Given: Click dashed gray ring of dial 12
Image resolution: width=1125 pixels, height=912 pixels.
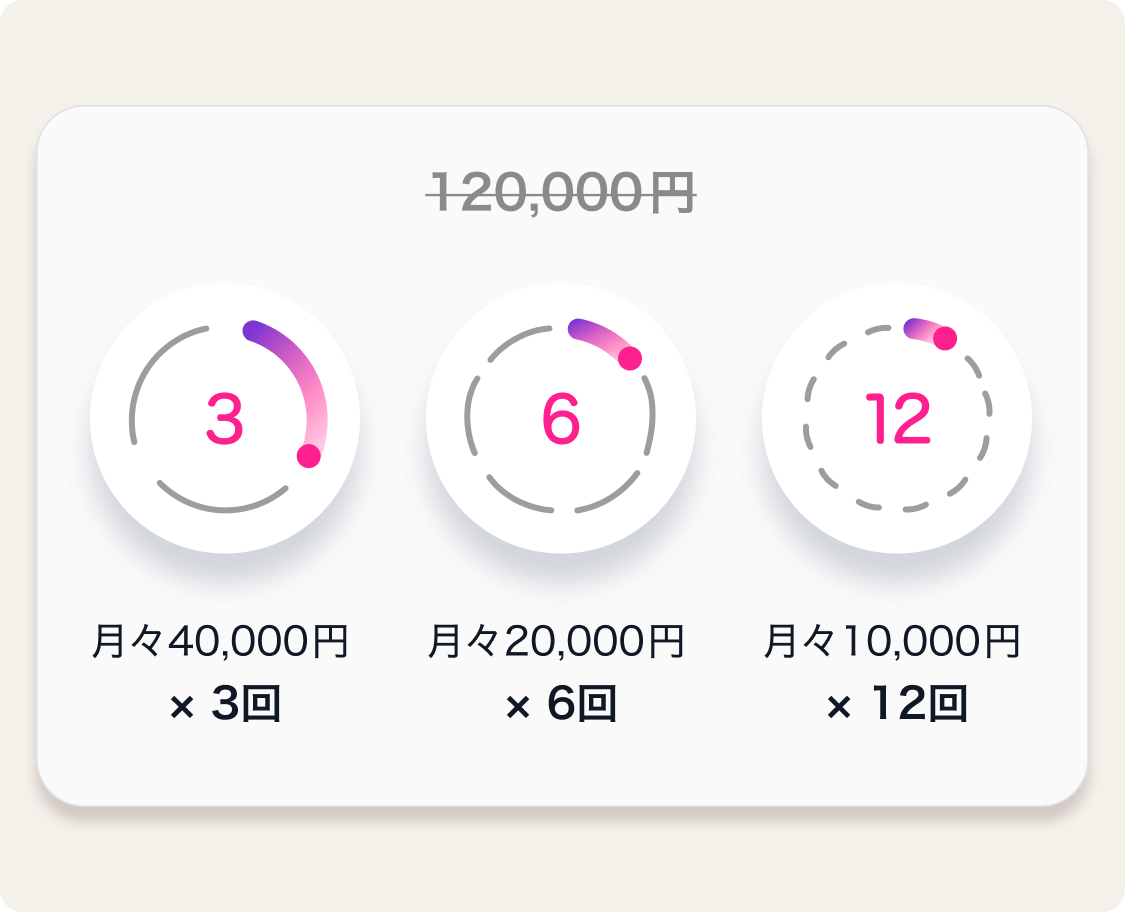Looking at the screenshot, I should [822, 476].
